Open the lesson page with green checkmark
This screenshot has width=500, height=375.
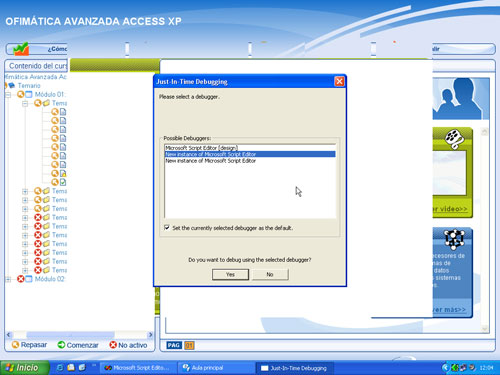point(63,182)
